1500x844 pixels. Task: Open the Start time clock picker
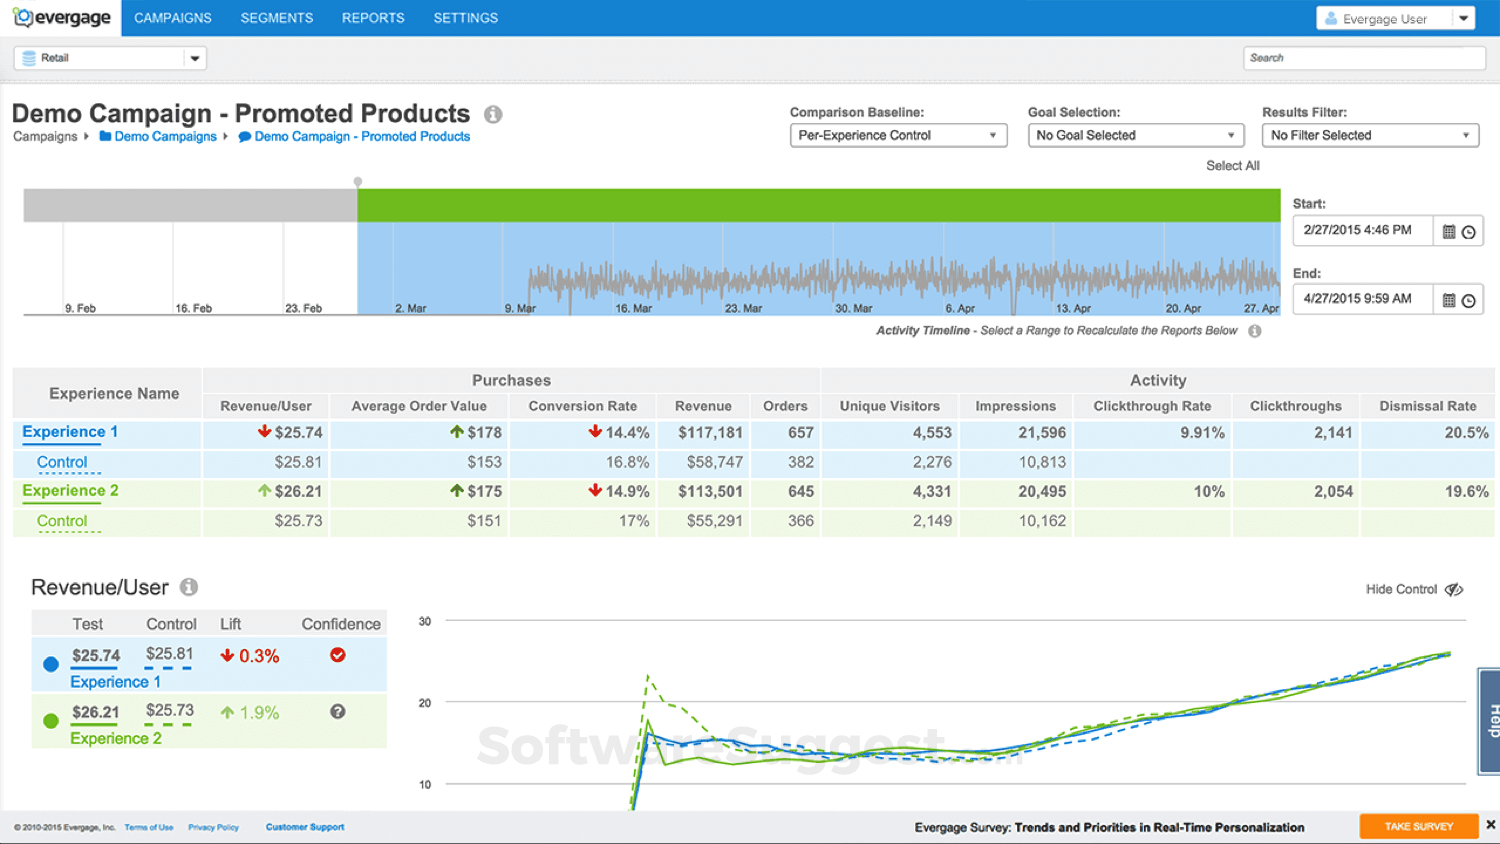[1470, 230]
